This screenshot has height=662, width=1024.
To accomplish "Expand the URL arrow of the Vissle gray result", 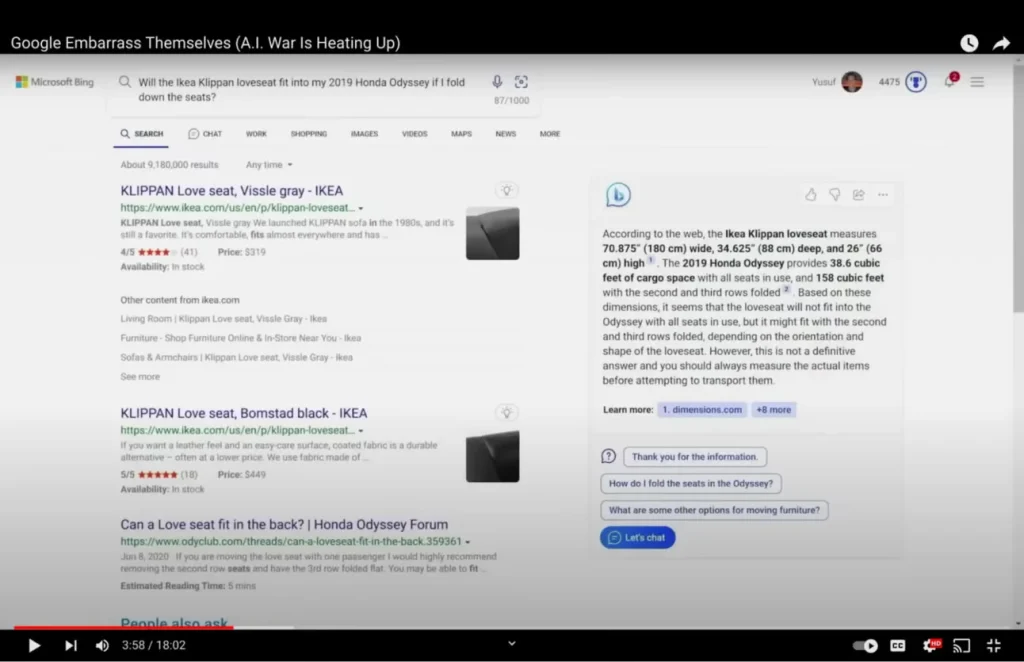I will point(360,208).
